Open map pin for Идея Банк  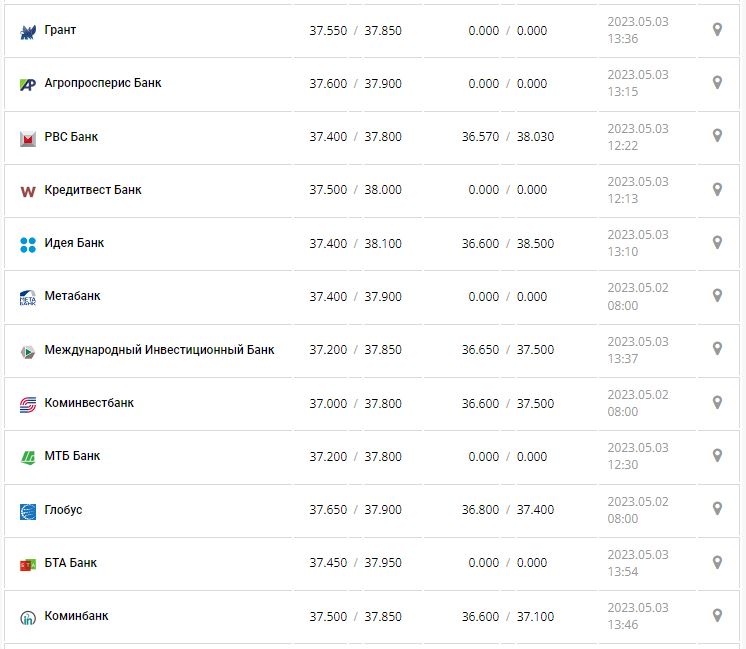coord(717,242)
